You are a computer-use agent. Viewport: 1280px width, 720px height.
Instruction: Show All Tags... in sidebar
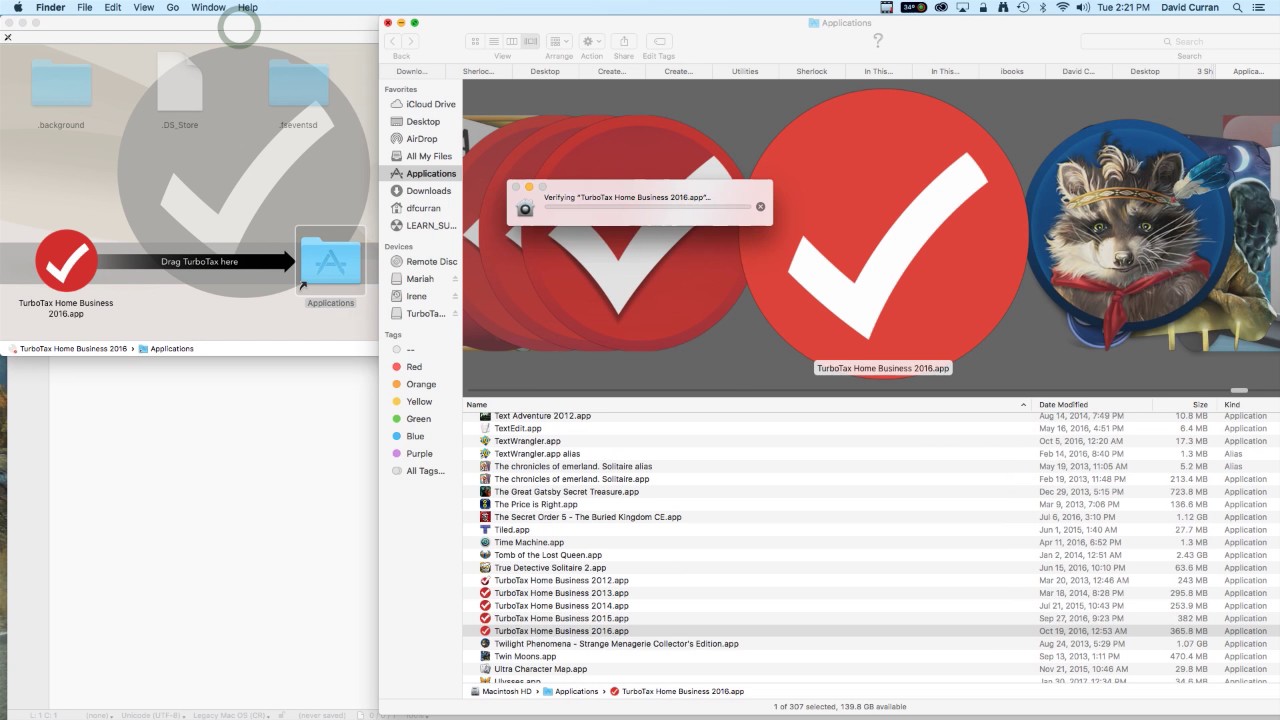[420, 471]
